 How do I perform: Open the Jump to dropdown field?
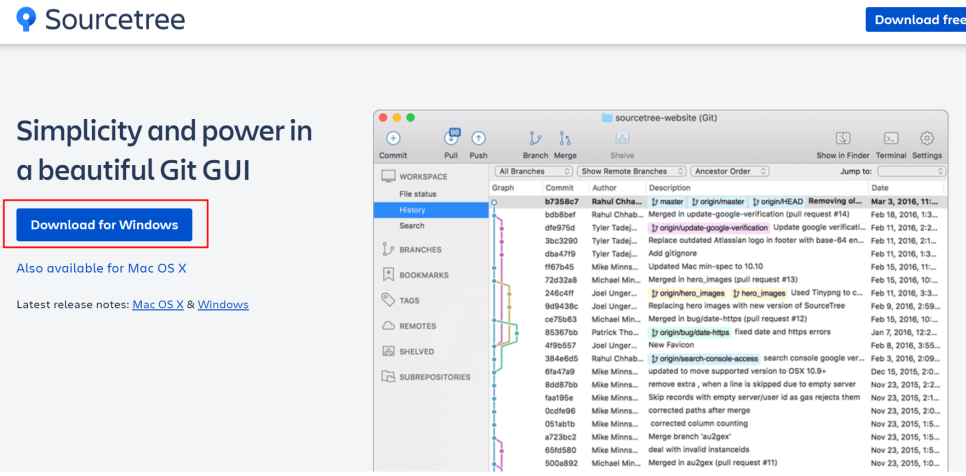coord(911,171)
